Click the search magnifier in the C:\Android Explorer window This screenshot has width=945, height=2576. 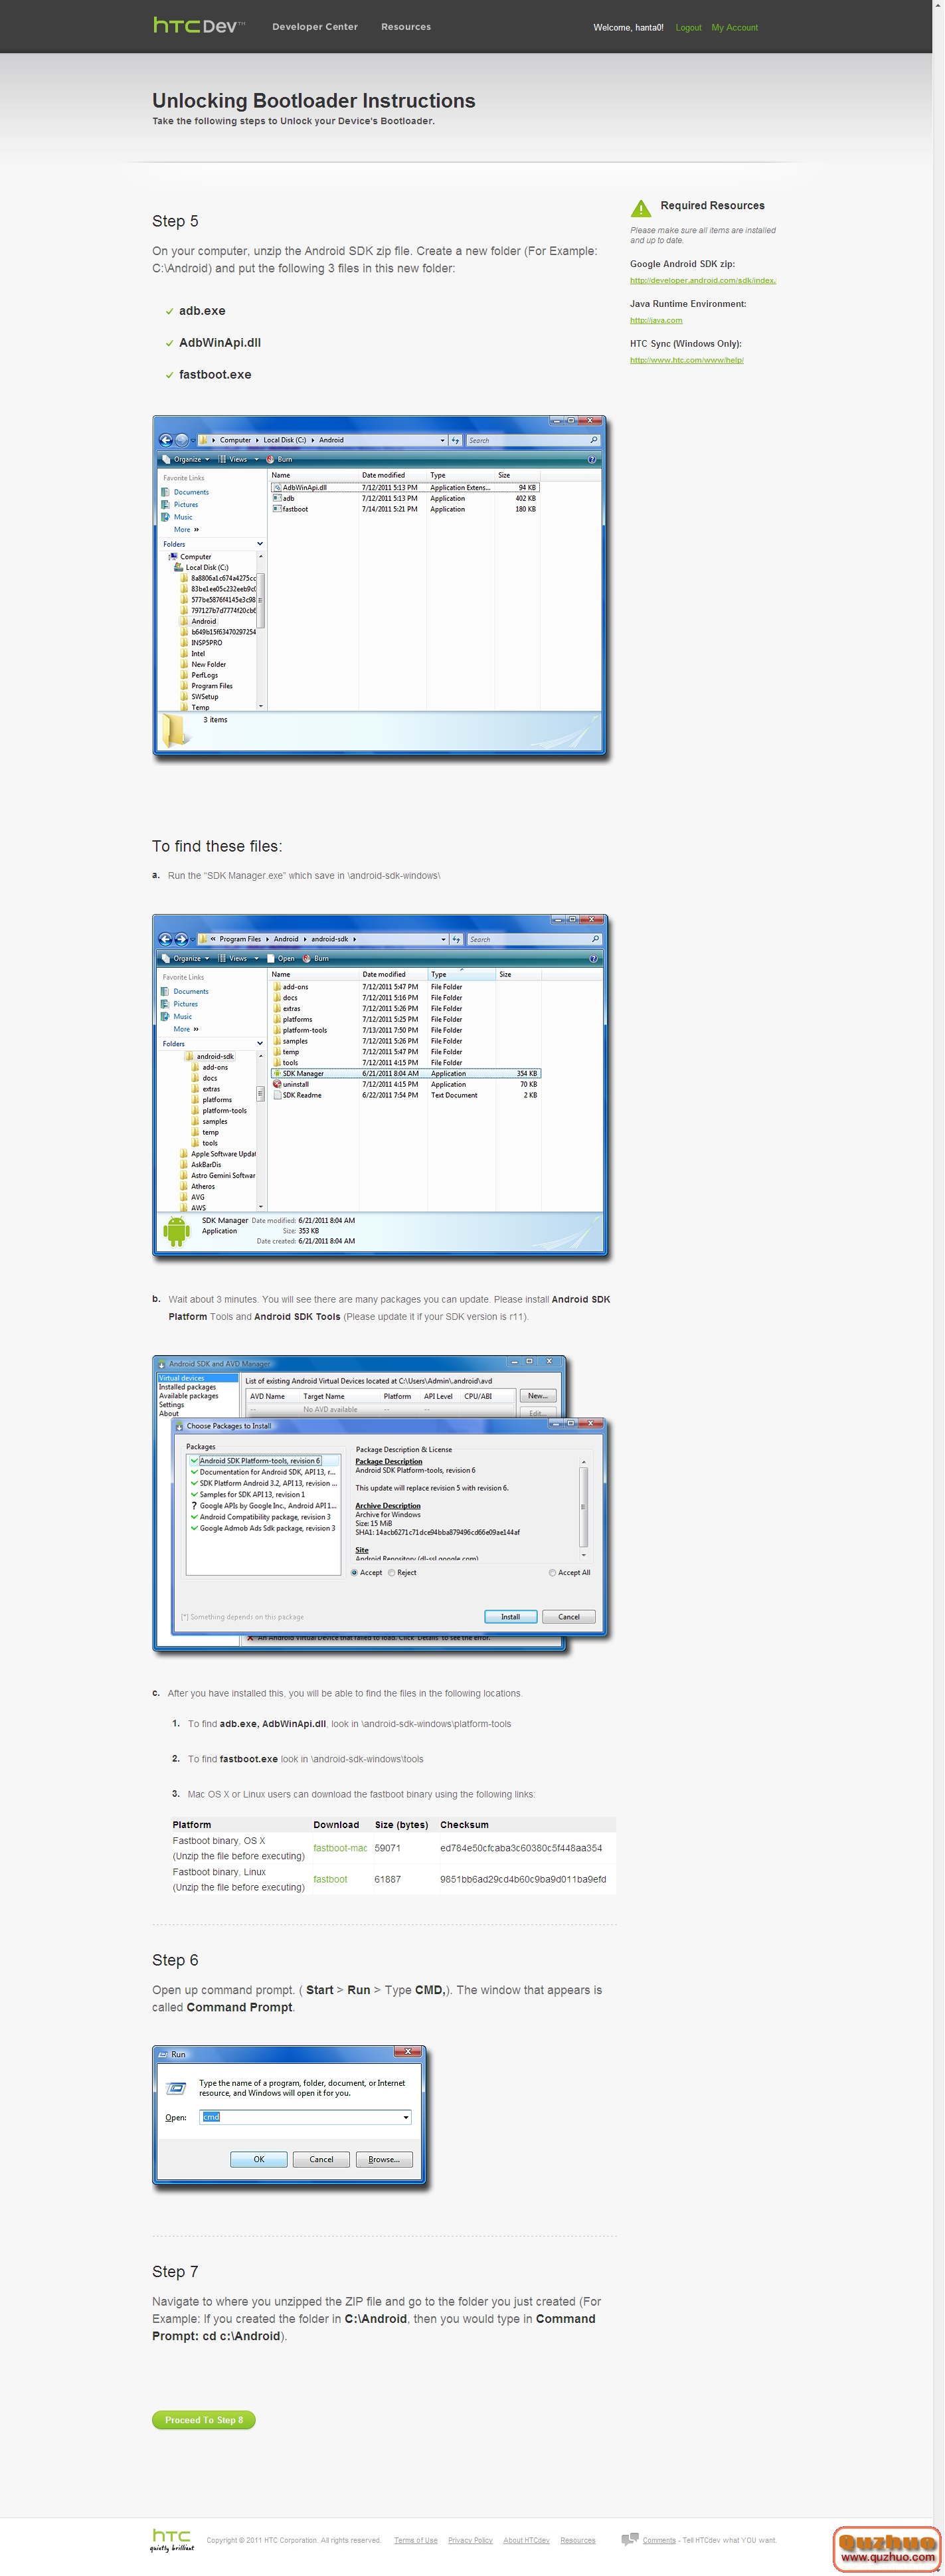594,440
